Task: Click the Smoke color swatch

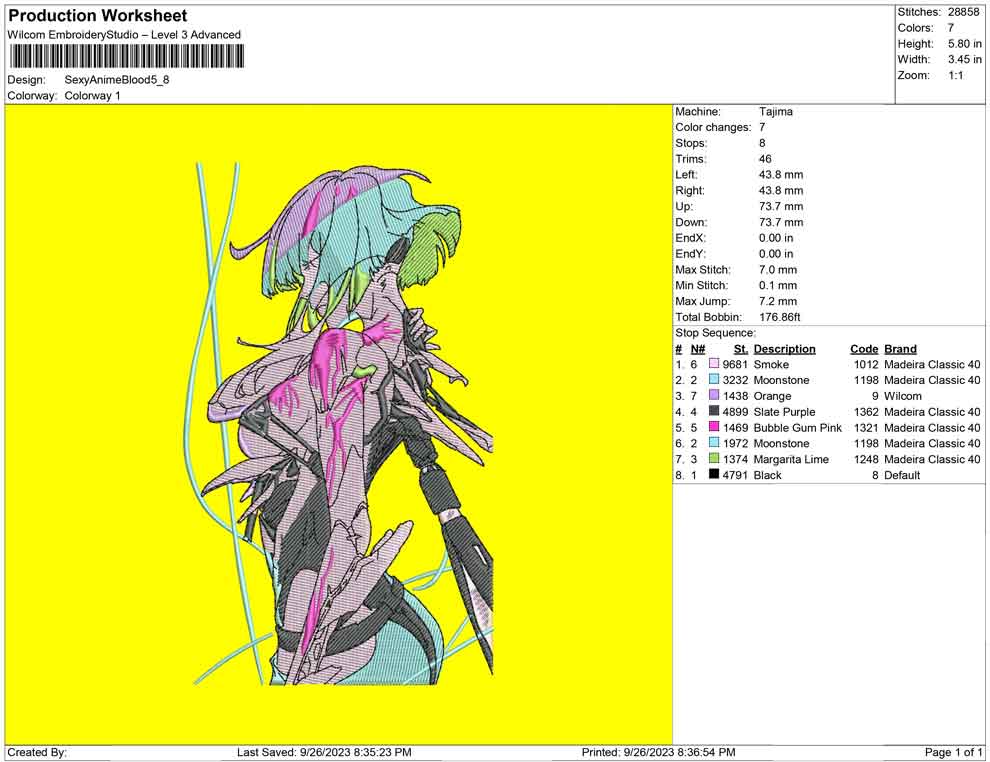Action: (714, 364)
